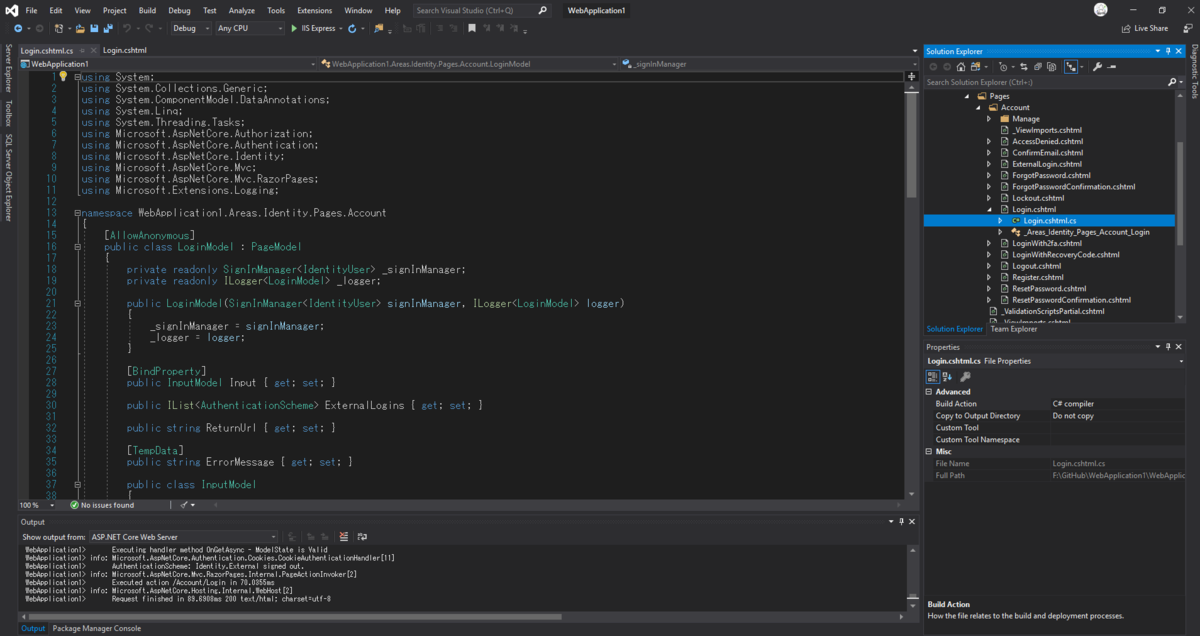Screen dimensions: 1200x636
Task: Open the Any CPU platform dropdown
Action: 250,28
